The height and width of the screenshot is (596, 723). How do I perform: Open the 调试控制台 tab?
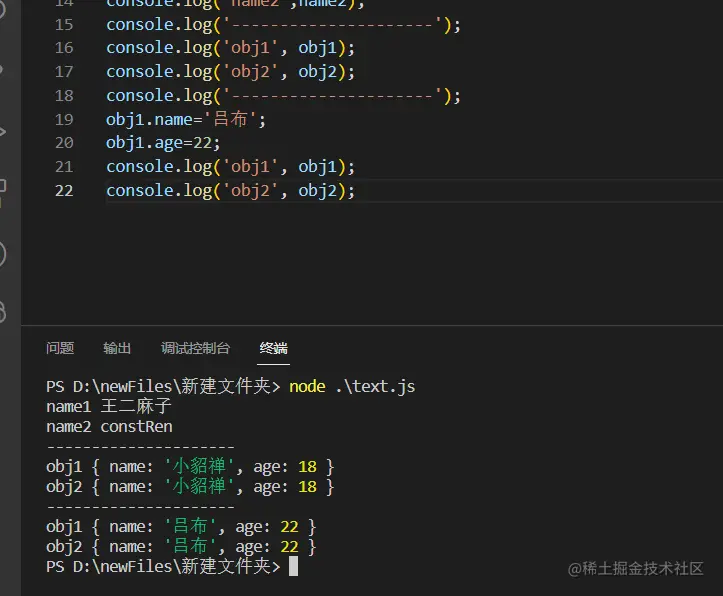click(195, 348)
